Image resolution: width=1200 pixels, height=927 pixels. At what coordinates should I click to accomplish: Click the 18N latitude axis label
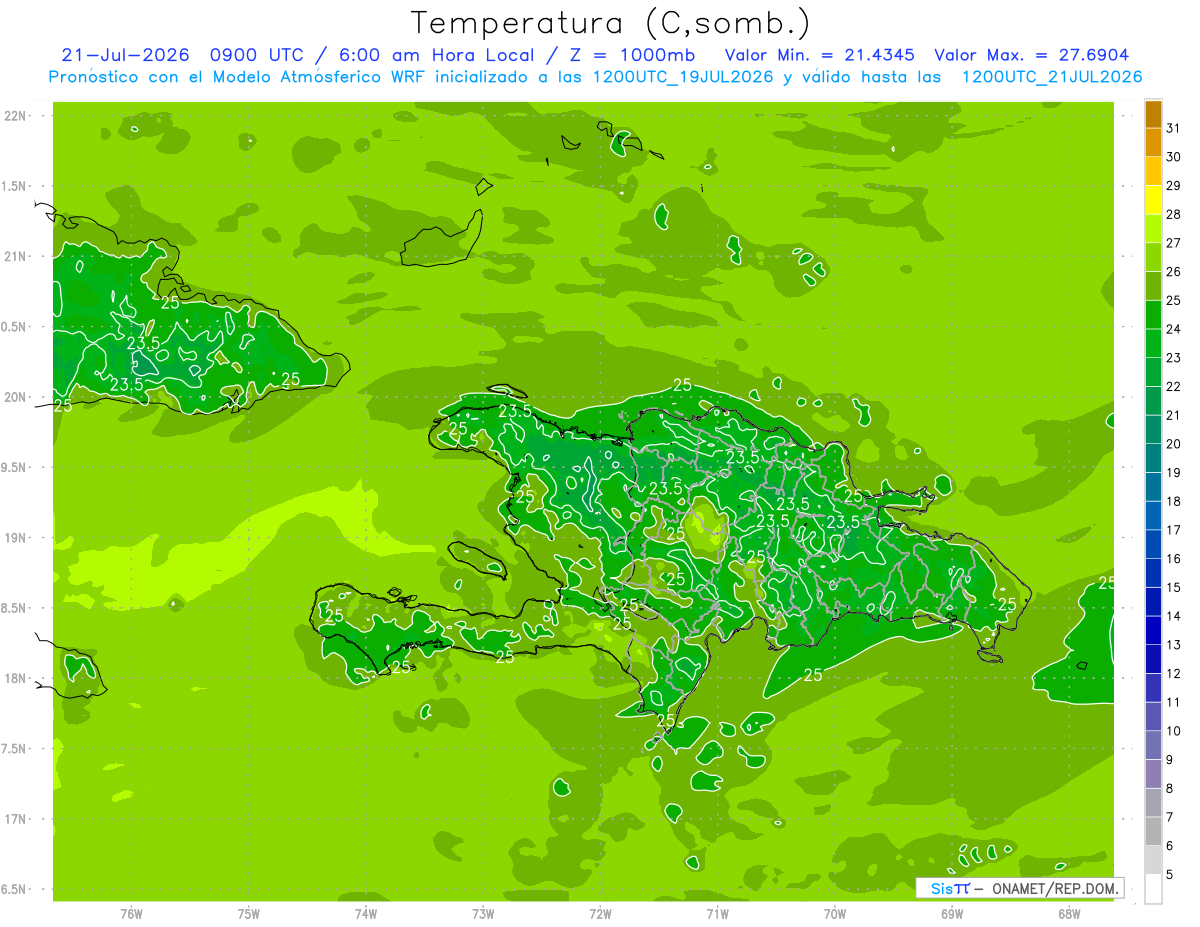coord(16,679)
